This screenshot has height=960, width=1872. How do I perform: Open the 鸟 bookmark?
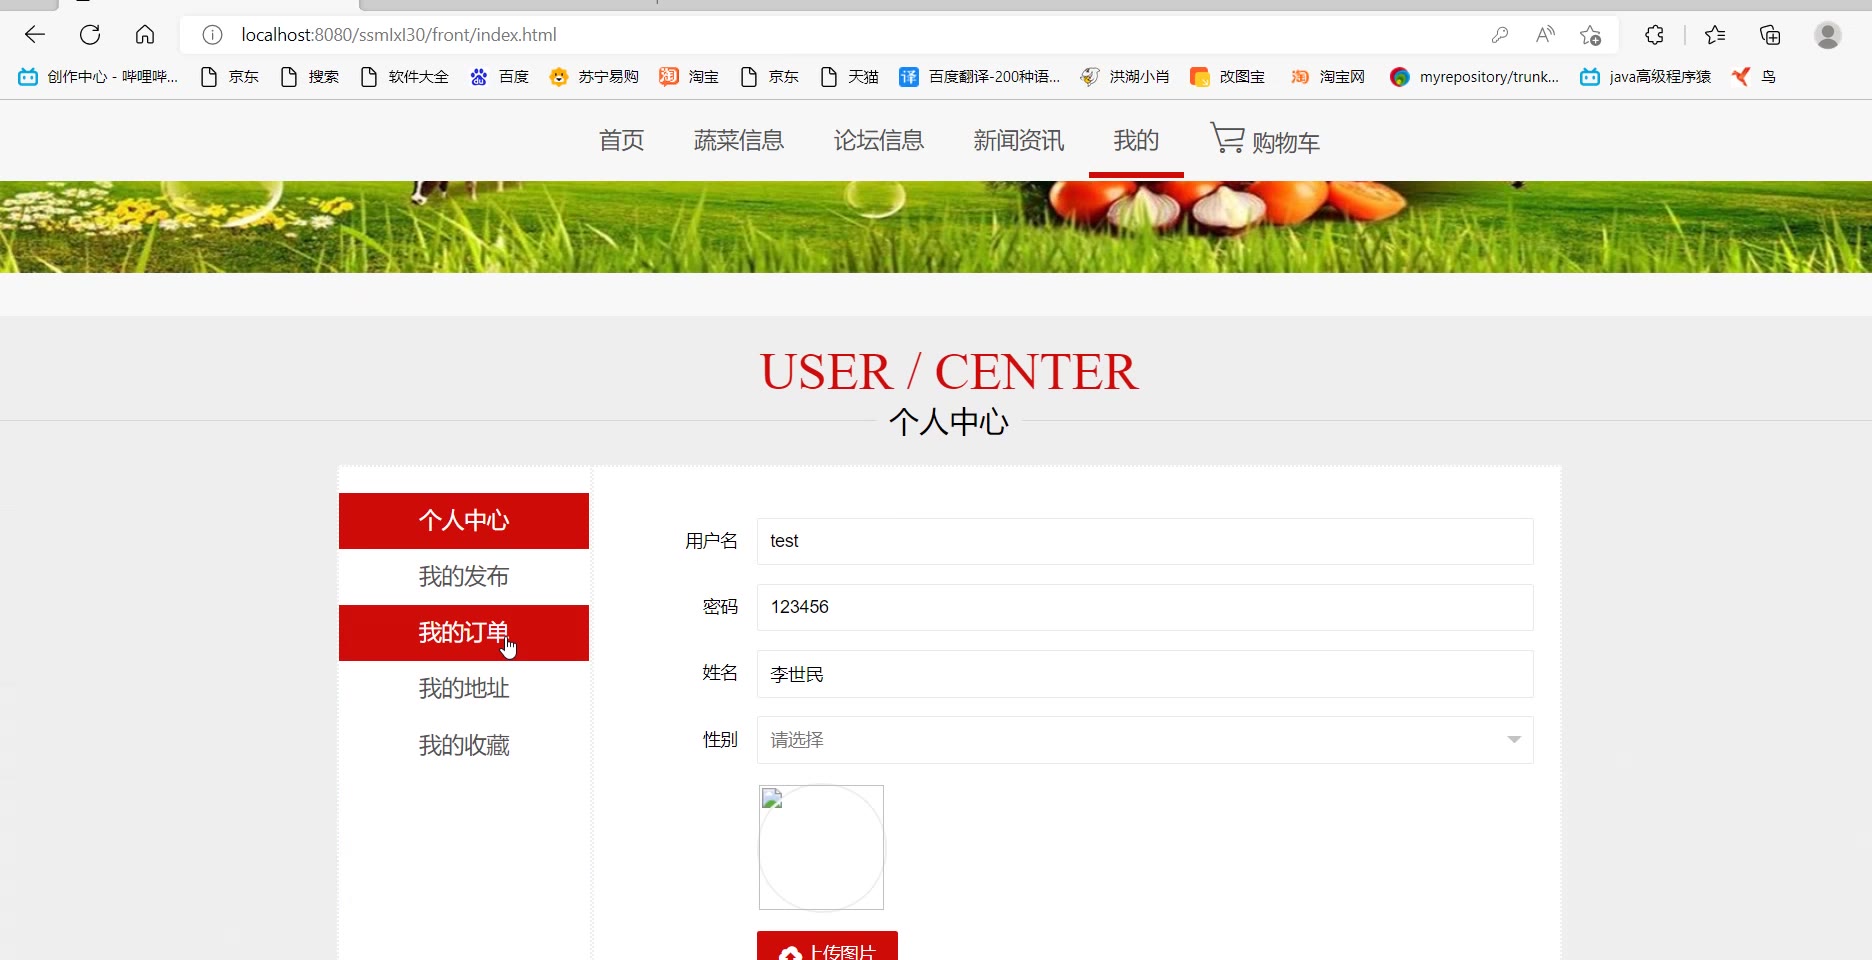1754,77
